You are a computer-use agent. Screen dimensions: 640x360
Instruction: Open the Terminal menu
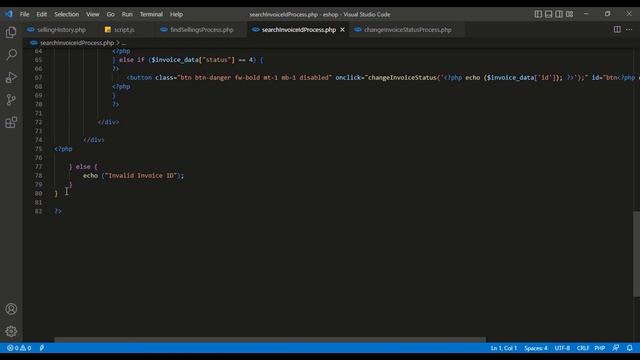(x=151, y=14)
